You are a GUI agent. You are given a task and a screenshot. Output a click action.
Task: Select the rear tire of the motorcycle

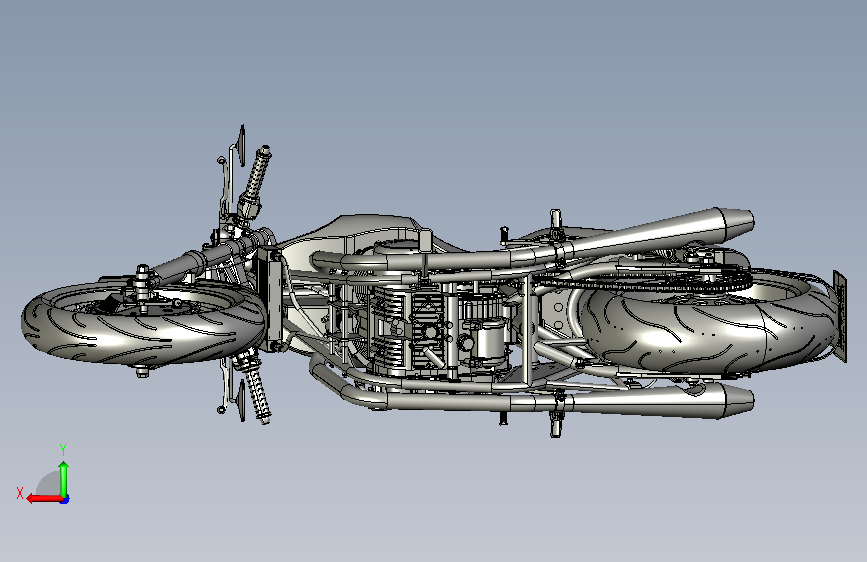click(709, 324)
